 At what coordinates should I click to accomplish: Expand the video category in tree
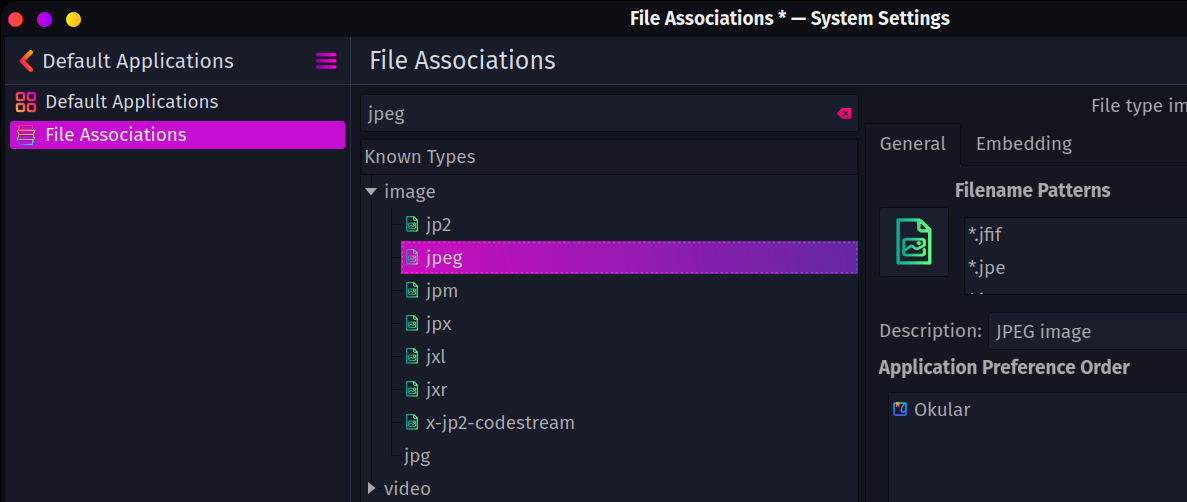[x=371, y=489]
